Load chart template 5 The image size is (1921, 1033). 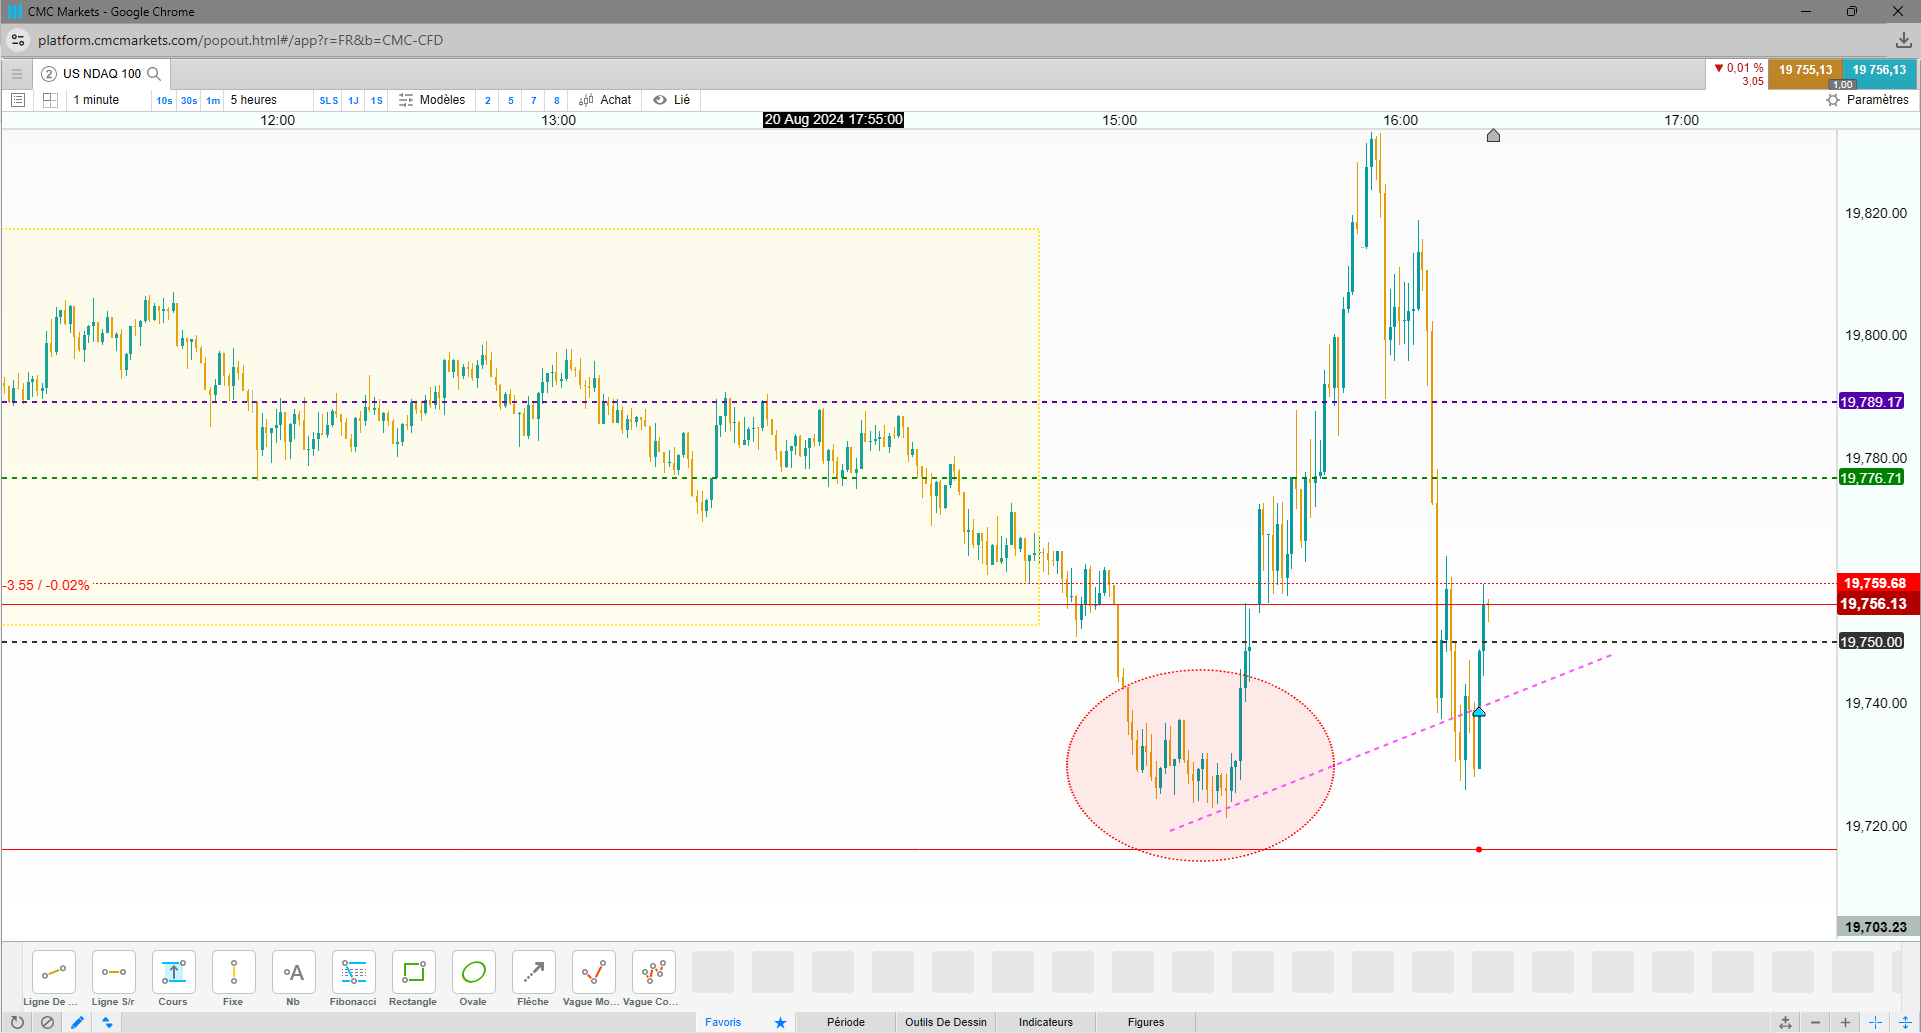click(x=511, y=100)
